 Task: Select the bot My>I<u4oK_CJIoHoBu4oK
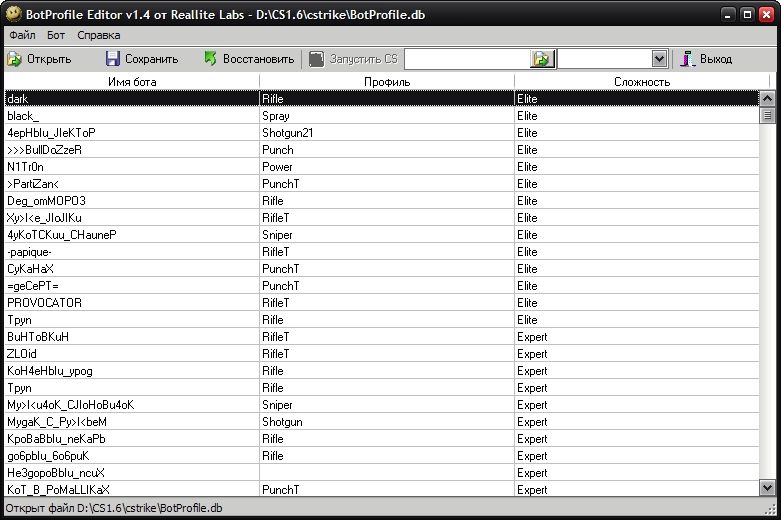pyautogui.click(x=382, y=404)
